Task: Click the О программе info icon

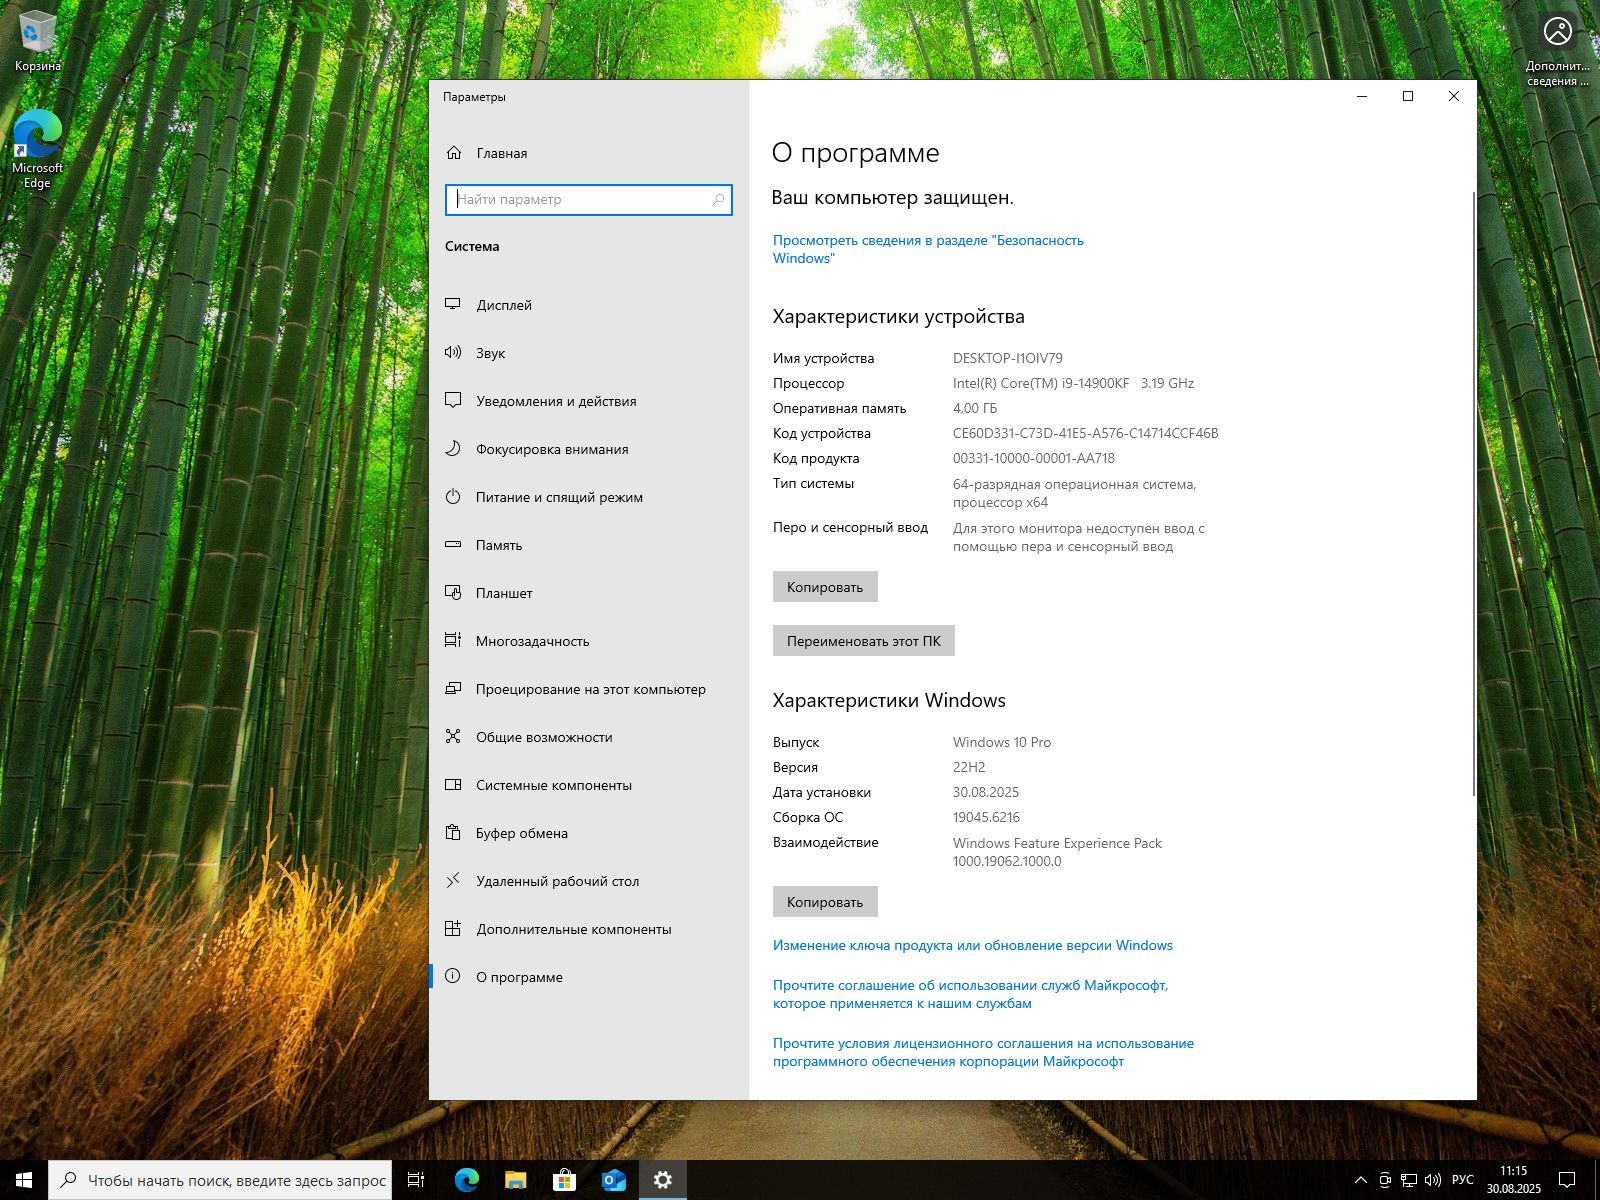Action: tap(453, 976)
